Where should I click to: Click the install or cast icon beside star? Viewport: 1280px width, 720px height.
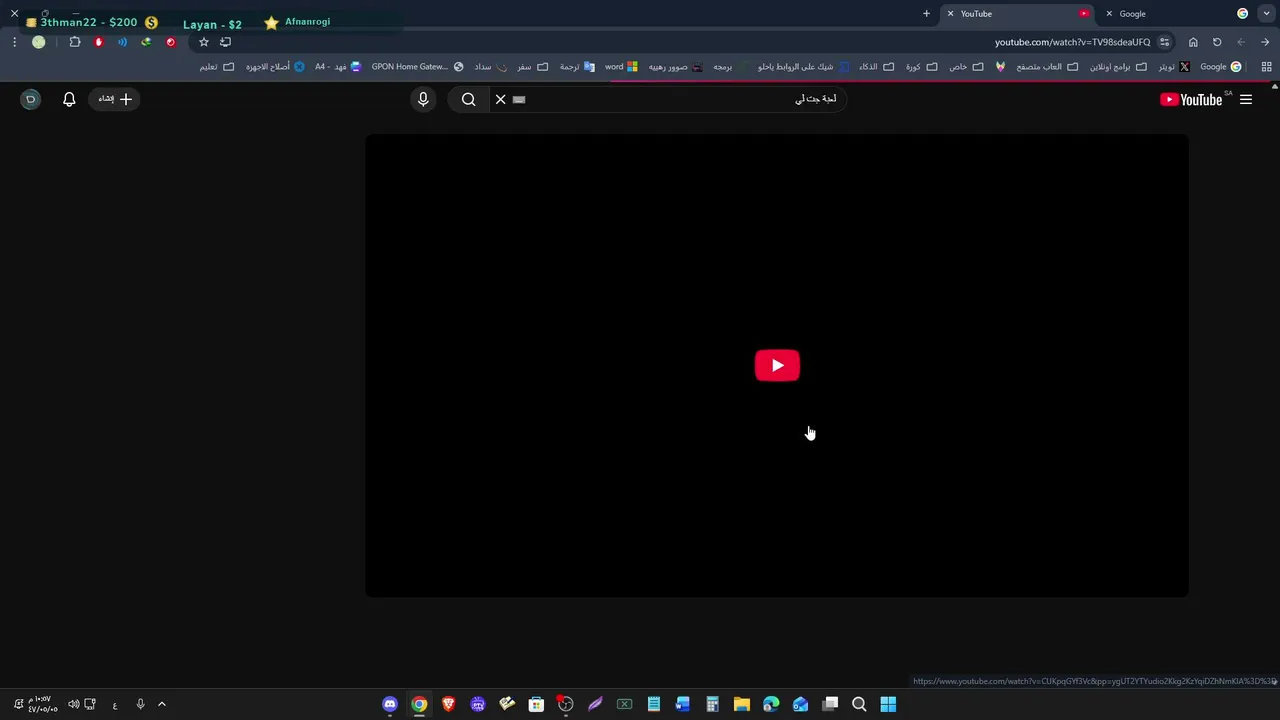(225, 42)
